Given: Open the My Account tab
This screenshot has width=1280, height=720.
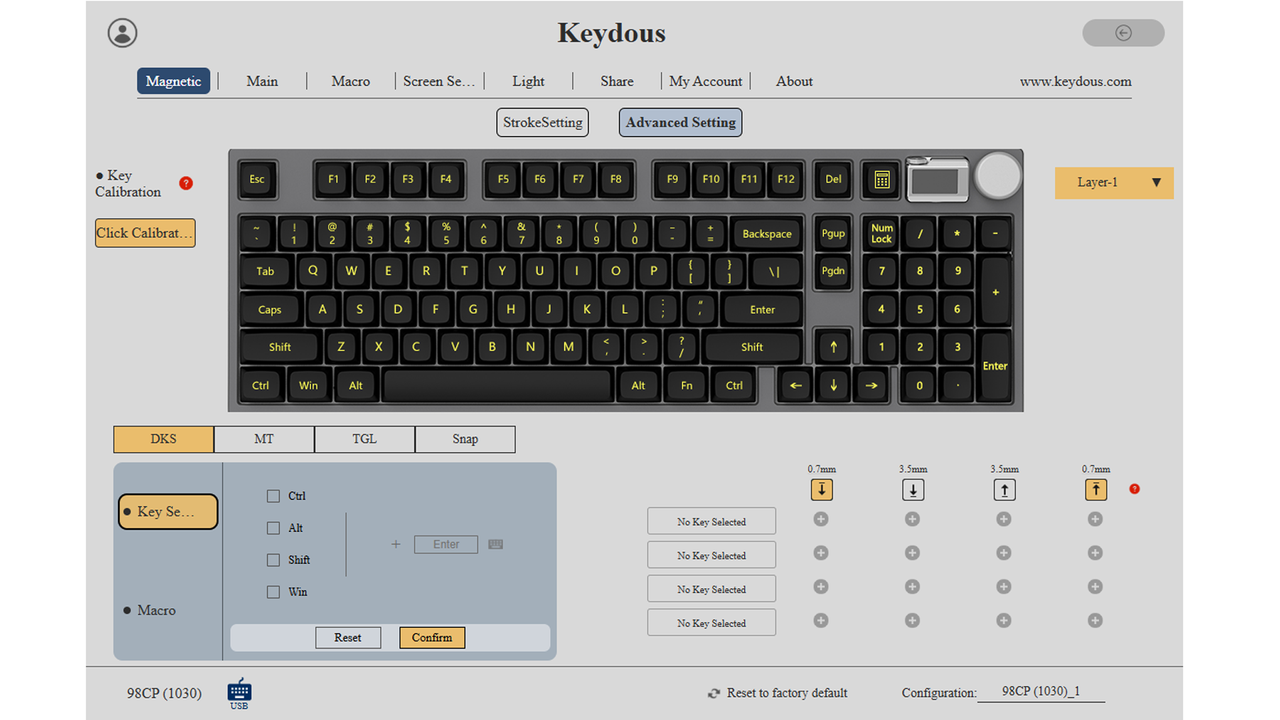Looking at the screenshot, I should coord(706,81).
